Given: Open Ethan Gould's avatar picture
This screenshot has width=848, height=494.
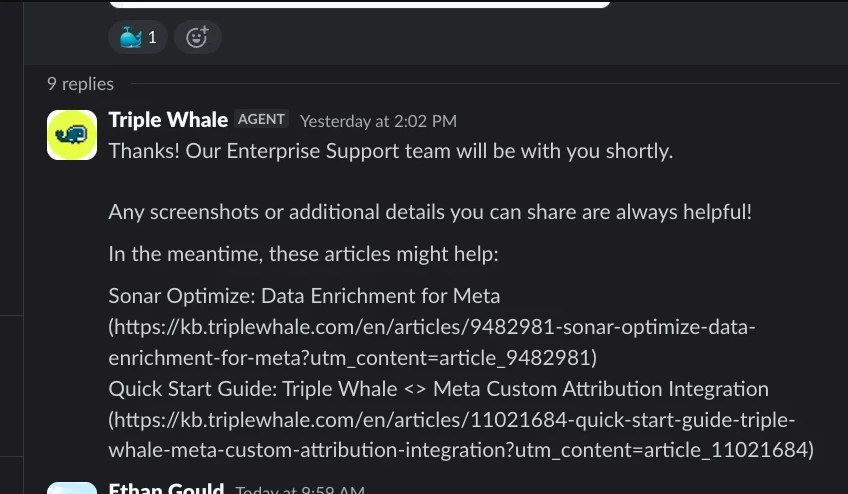Looking at the screenshot, I should click(x=72, y=488).
